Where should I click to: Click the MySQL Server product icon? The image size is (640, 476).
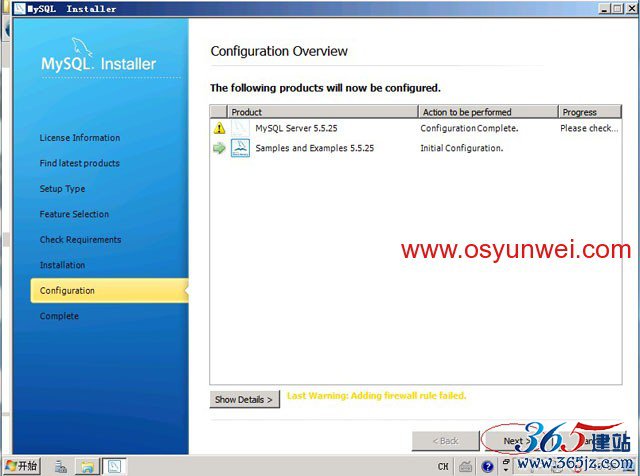click(240, 128)
